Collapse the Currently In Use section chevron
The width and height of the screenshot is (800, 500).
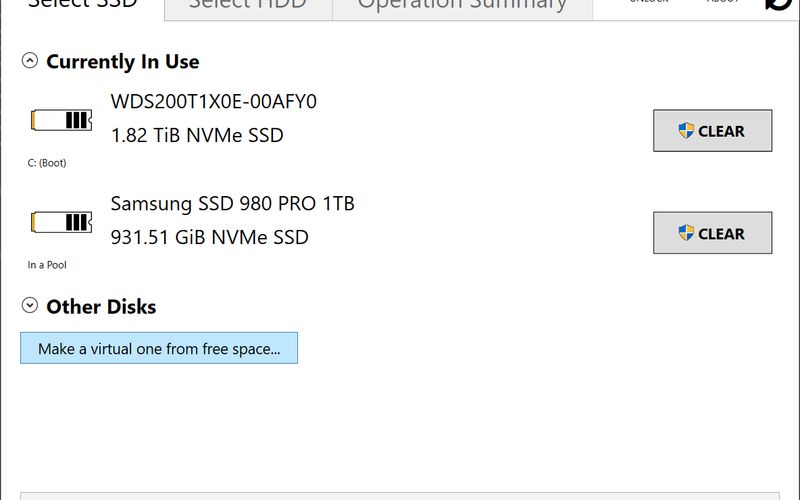30,61
